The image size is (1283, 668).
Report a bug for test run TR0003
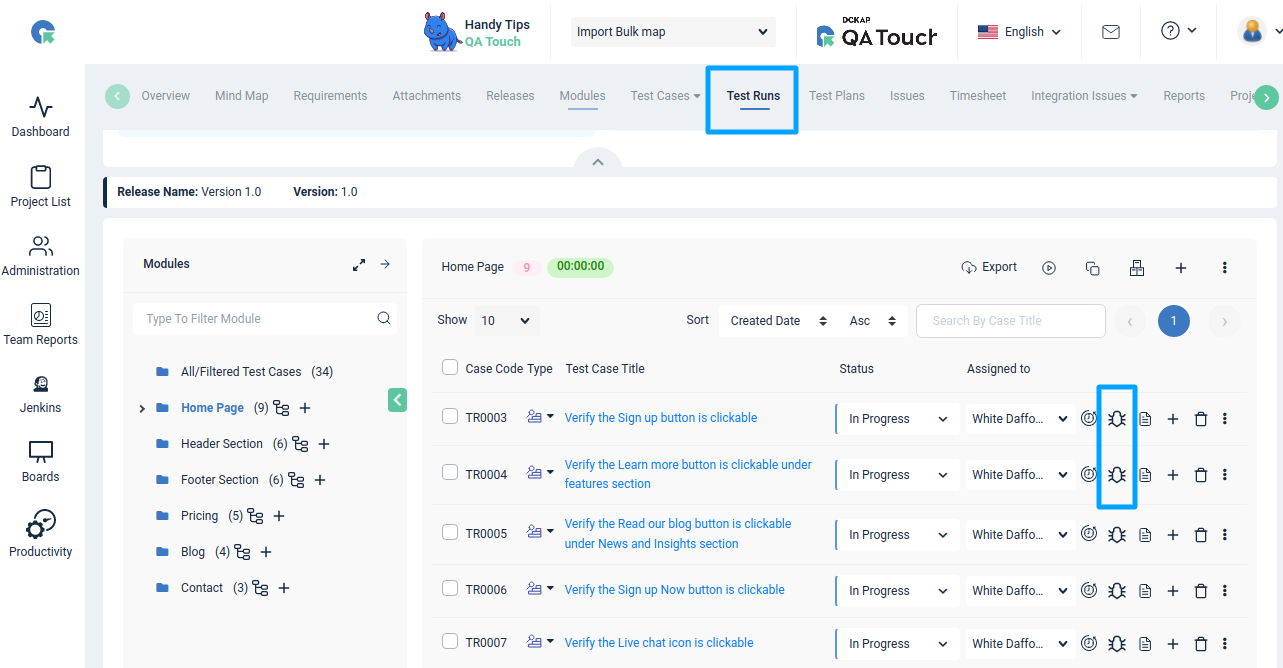coord(1116,418)
